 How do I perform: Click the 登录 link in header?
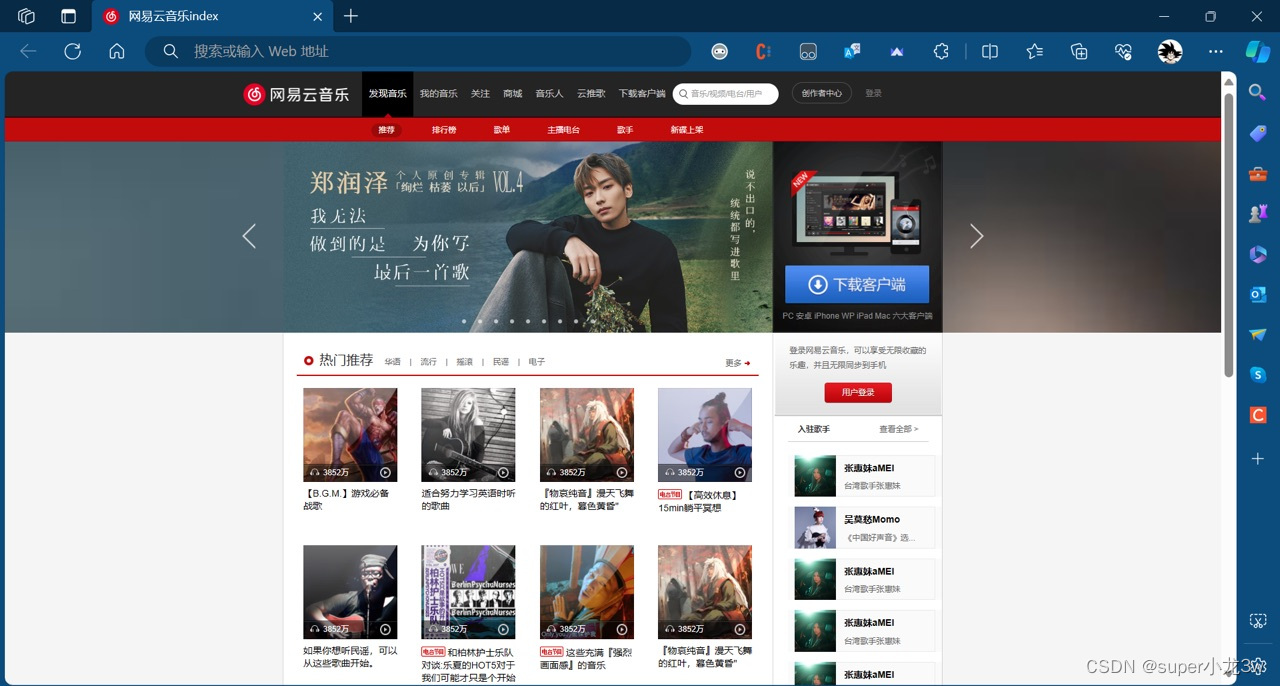(873, 93)
